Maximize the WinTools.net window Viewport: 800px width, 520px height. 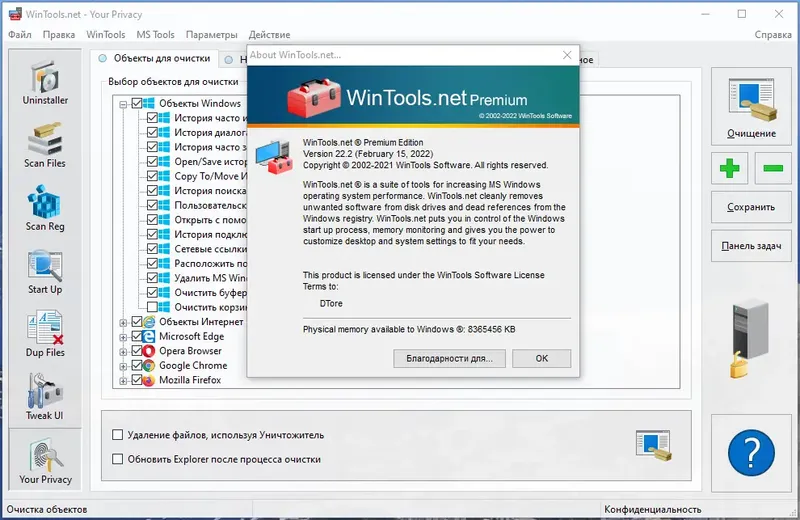(742, 14)
